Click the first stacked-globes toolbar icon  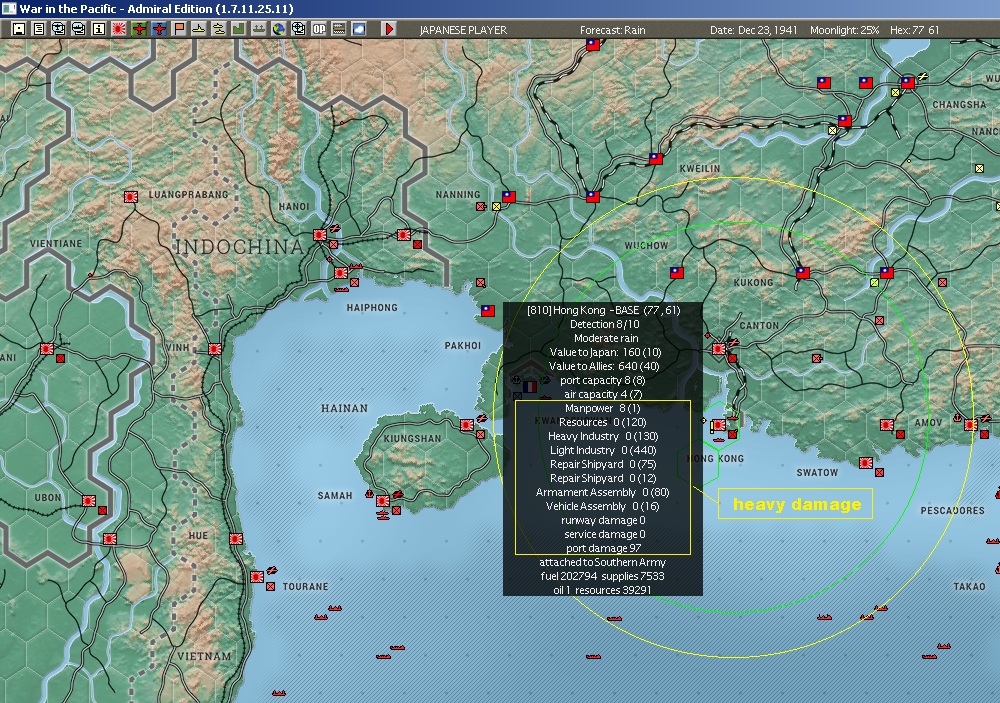pyautogui.click(x=59, y=29)
